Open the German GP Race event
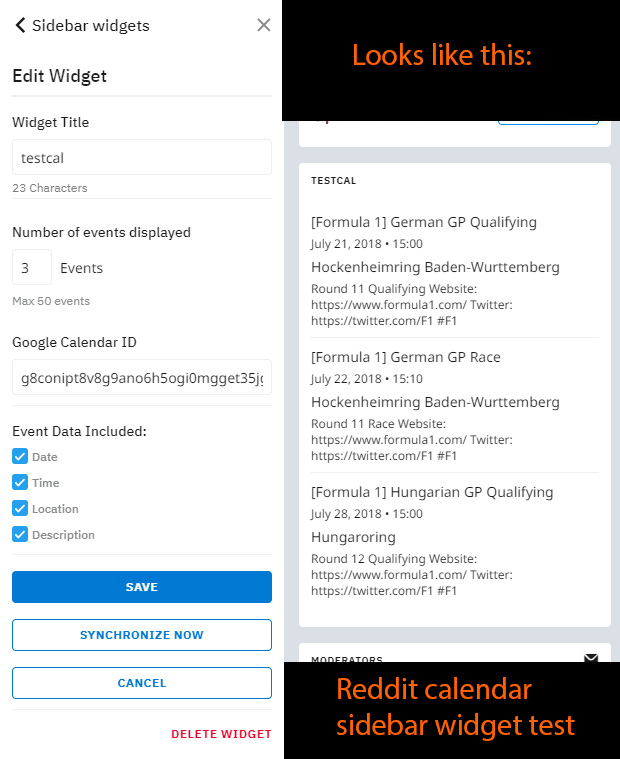 click(x=406, y=357)
